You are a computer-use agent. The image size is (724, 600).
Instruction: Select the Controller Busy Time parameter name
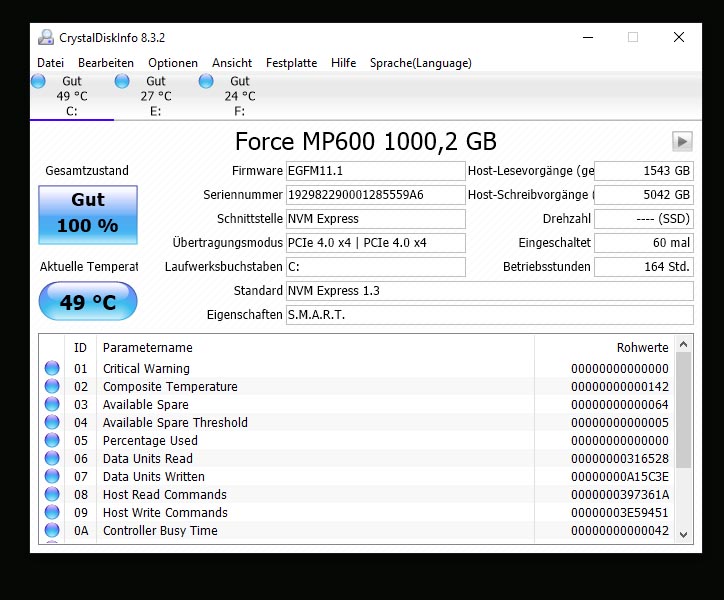click(x=160, y=531)
